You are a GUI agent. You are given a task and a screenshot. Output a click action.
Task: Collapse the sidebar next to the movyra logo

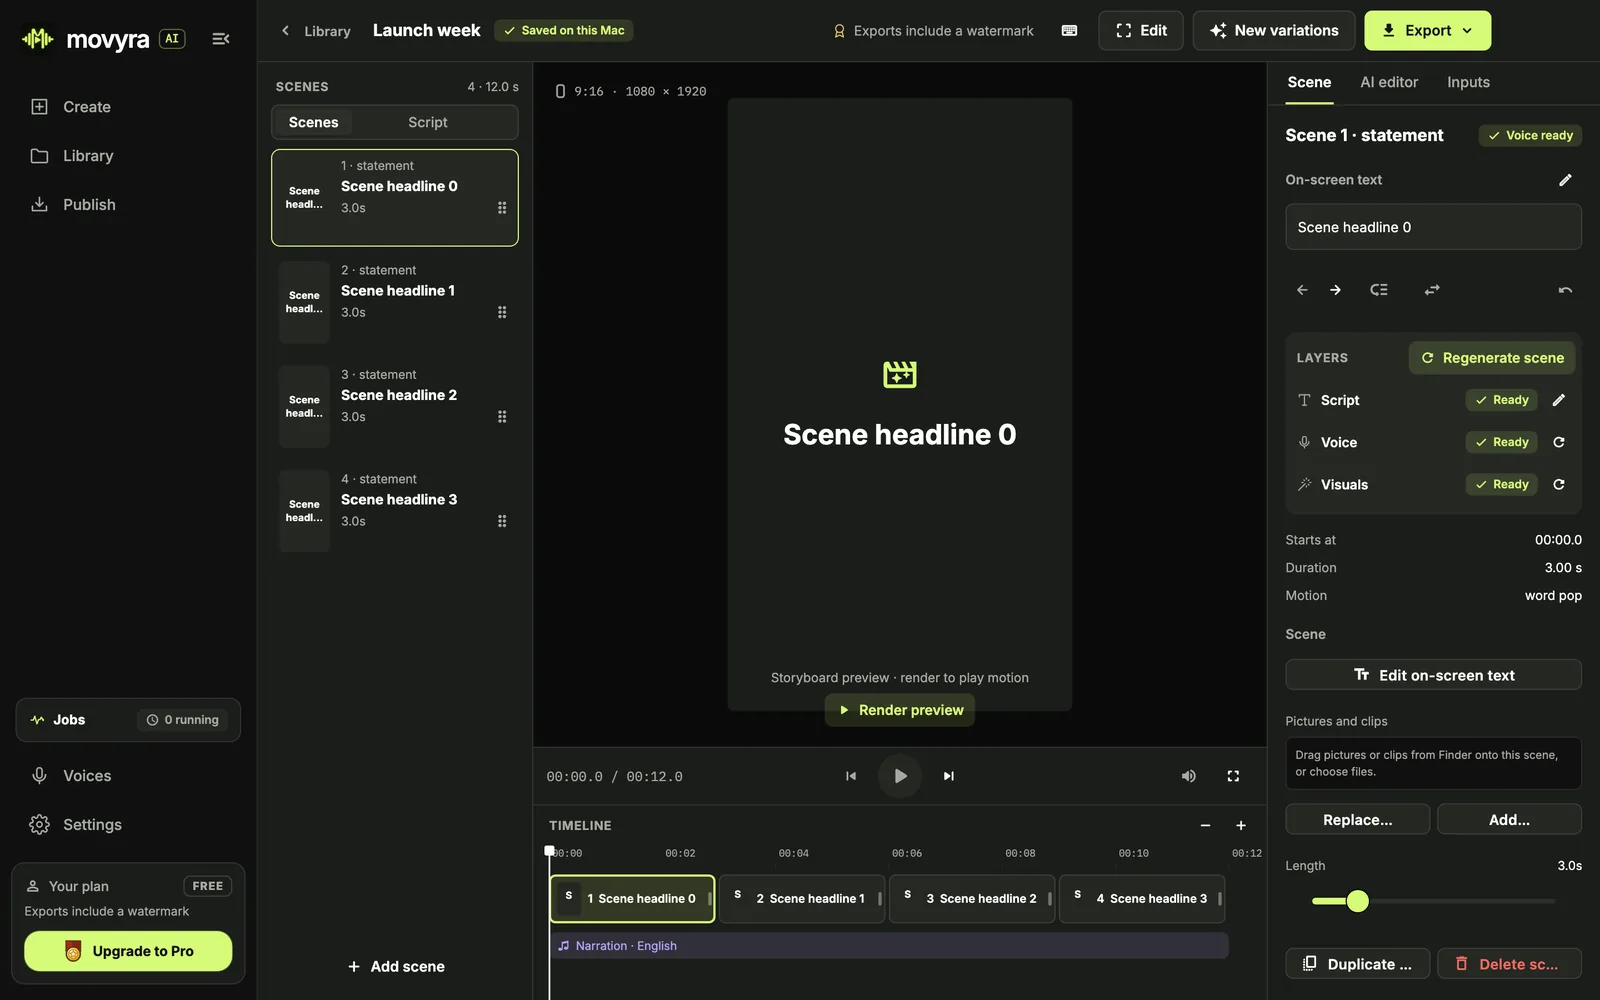[x=221, y=39]
